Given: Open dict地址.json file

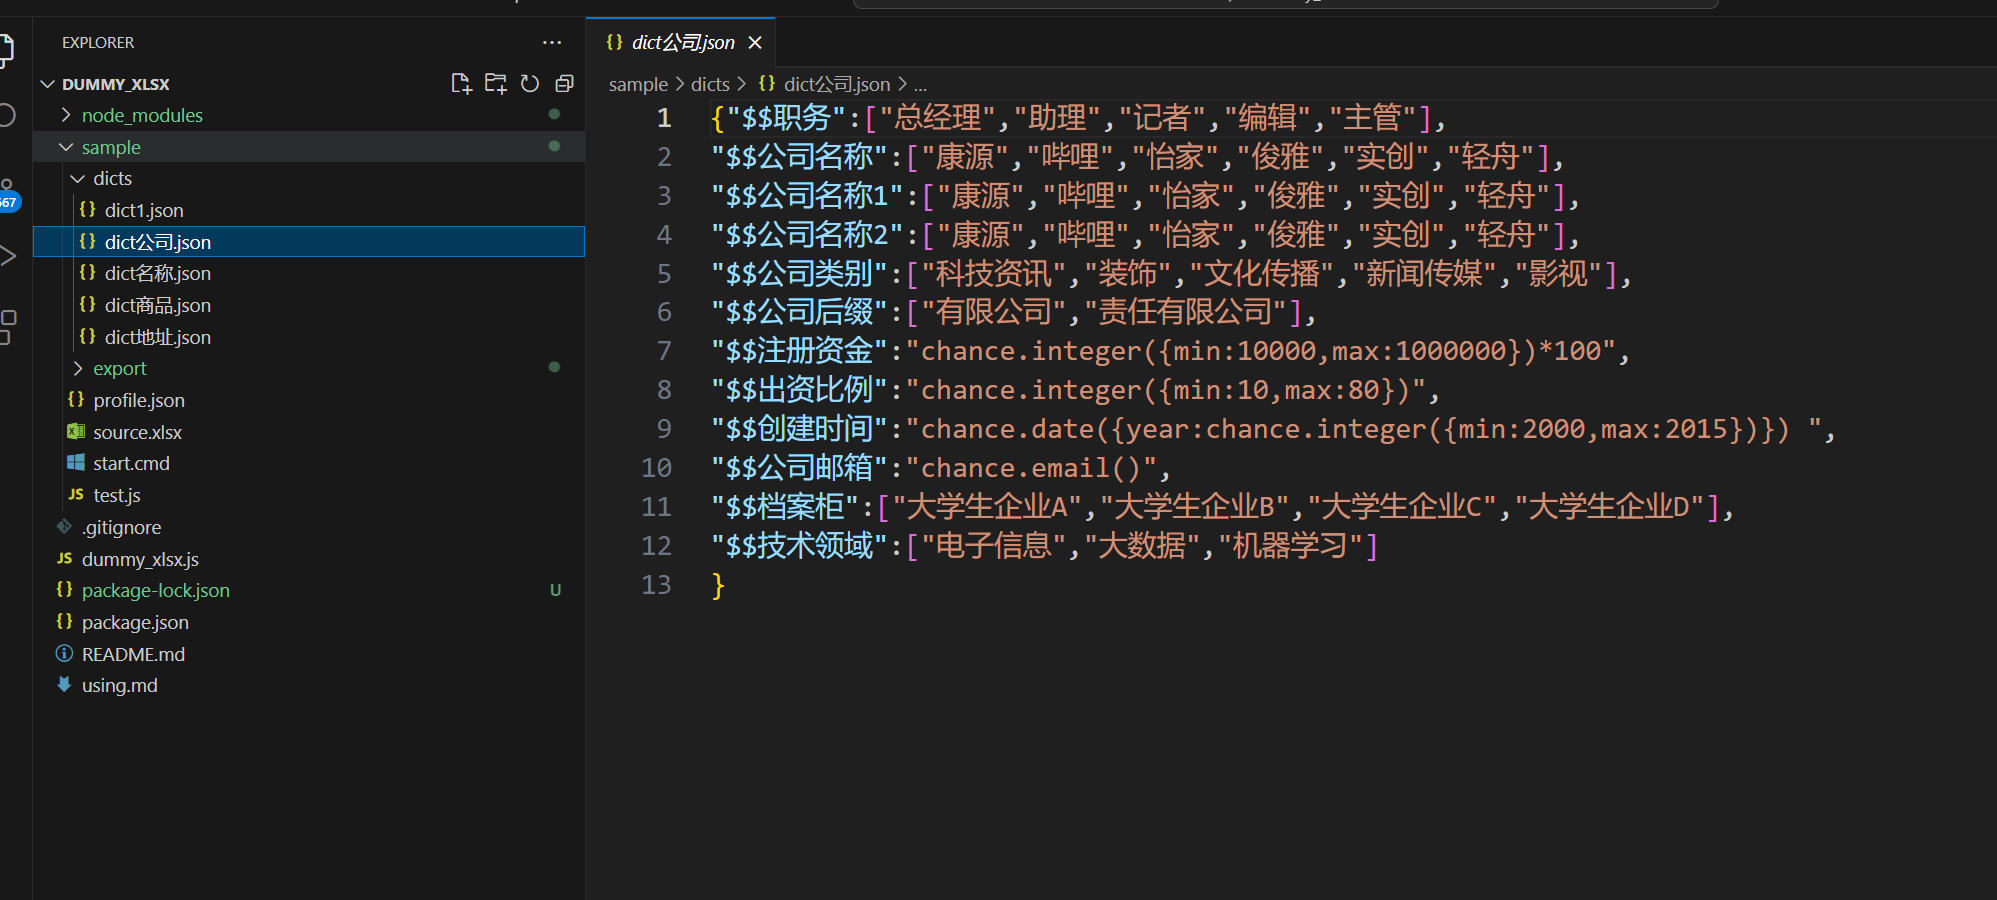Looking at the screenshot, I should coord(309,337).
